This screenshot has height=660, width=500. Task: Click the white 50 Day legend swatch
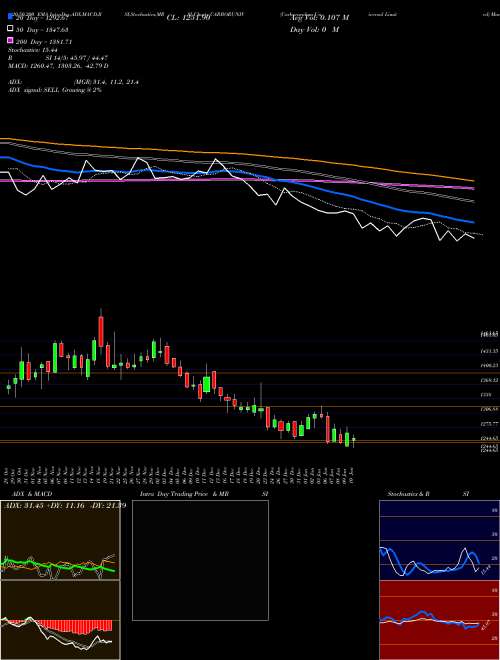pos(11,29)
